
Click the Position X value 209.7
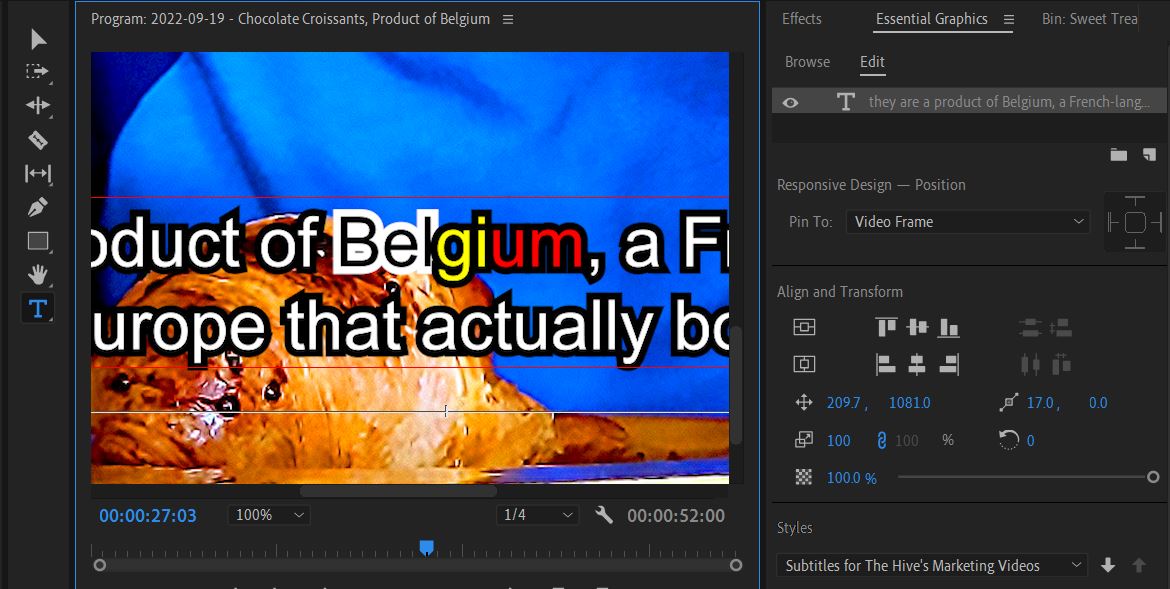(846, 403)
